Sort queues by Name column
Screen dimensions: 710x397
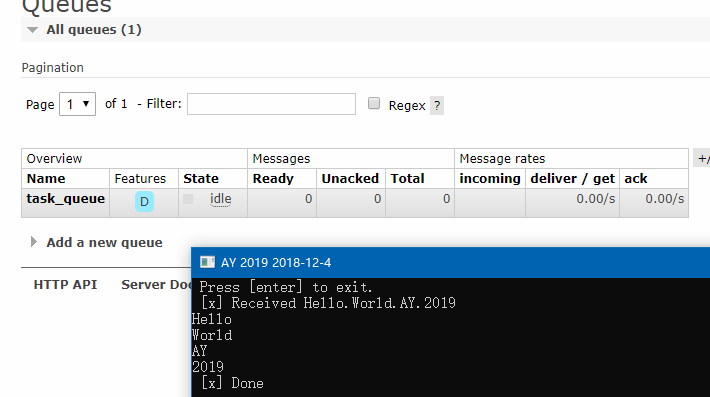coord(46,179)
